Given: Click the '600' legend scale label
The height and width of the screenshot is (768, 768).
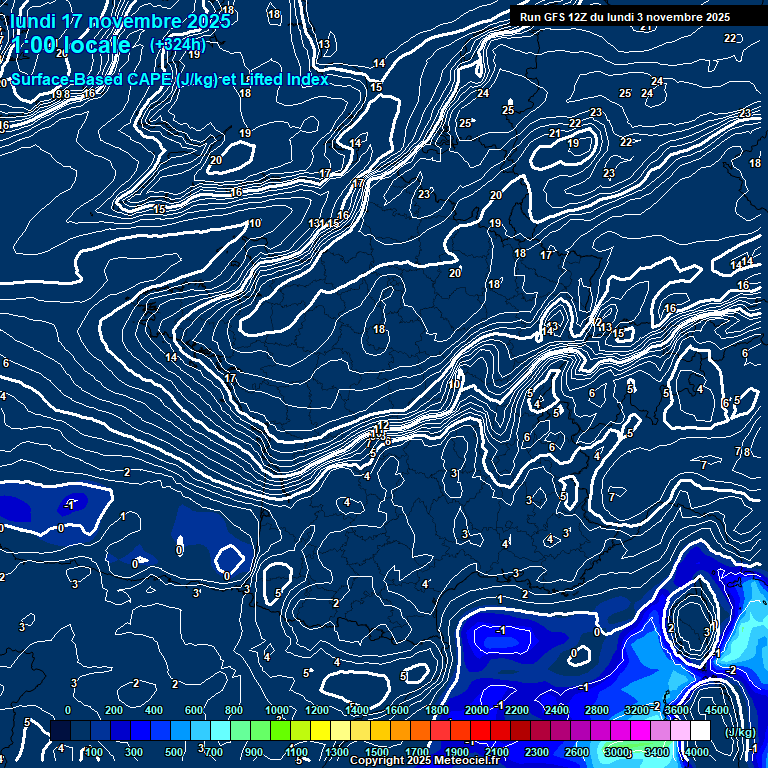Looking at the screenshot, I should (194, 710).
